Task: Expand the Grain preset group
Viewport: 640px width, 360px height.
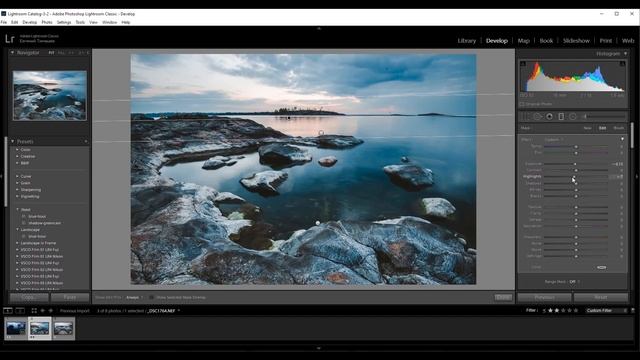Action: (17, 183)
